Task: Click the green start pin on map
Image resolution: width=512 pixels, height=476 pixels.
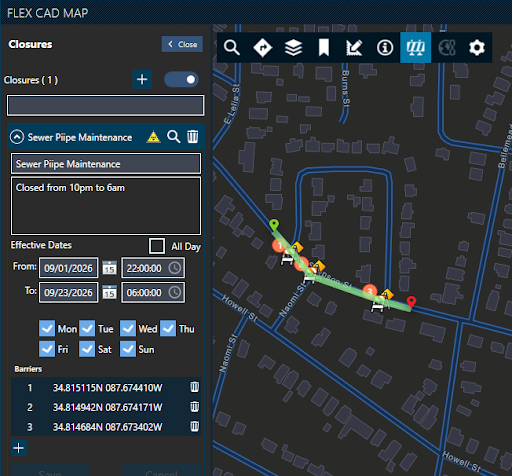Action: (274, 225)
